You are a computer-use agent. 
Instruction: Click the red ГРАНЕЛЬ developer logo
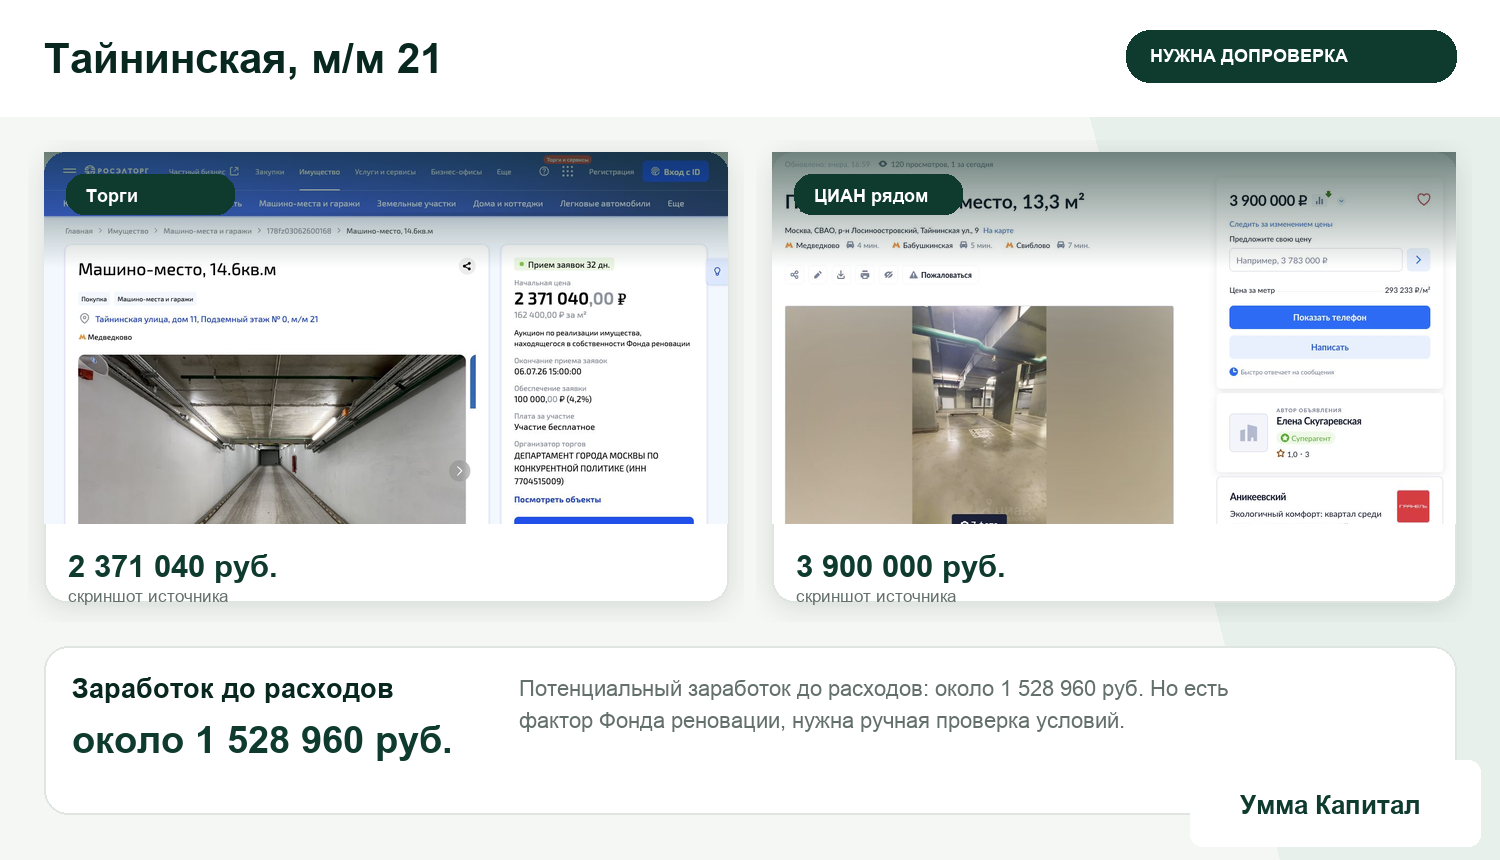1413,506
